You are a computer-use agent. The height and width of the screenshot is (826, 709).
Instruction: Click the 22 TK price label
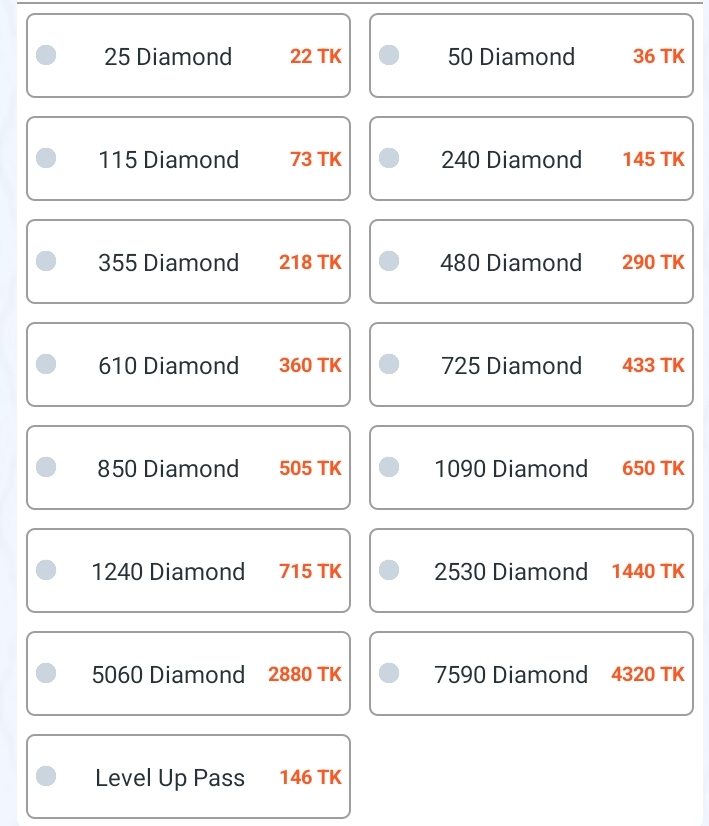coord(316,56)
